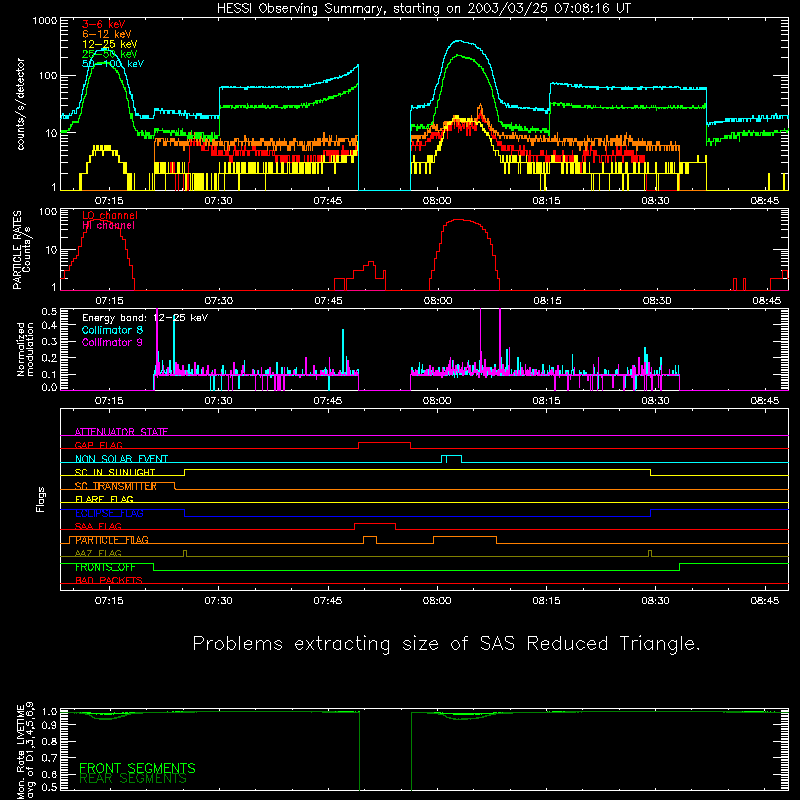Click the HESSI Observing Summary title text
This screenshot has width=800, height=800.
[424, 9]
